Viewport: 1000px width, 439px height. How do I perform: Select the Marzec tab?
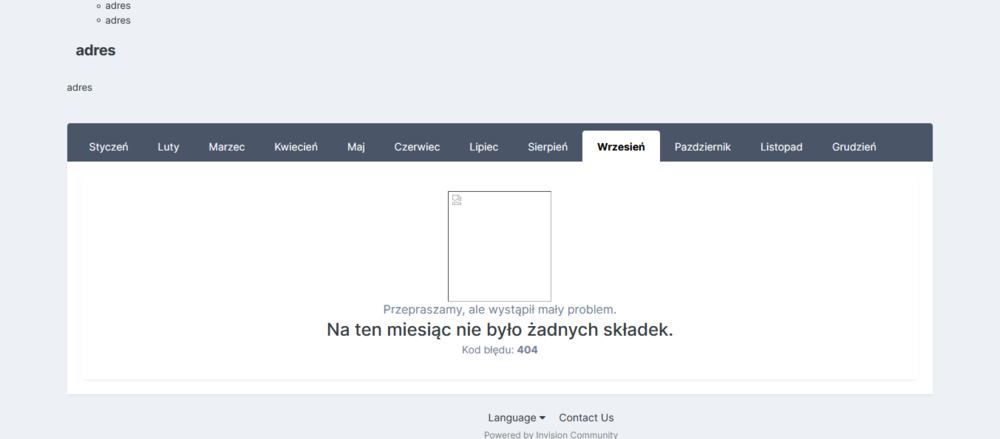click(227, 147)
